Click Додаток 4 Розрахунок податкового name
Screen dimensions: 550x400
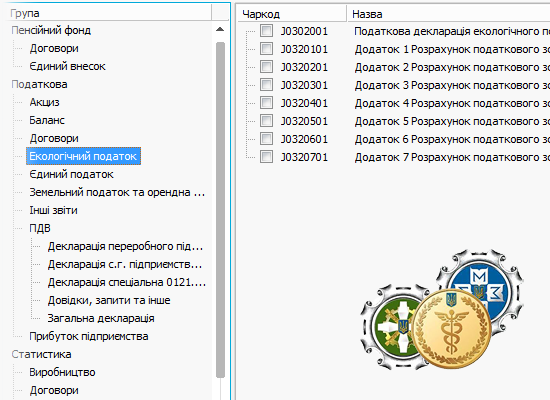point(452,103)
